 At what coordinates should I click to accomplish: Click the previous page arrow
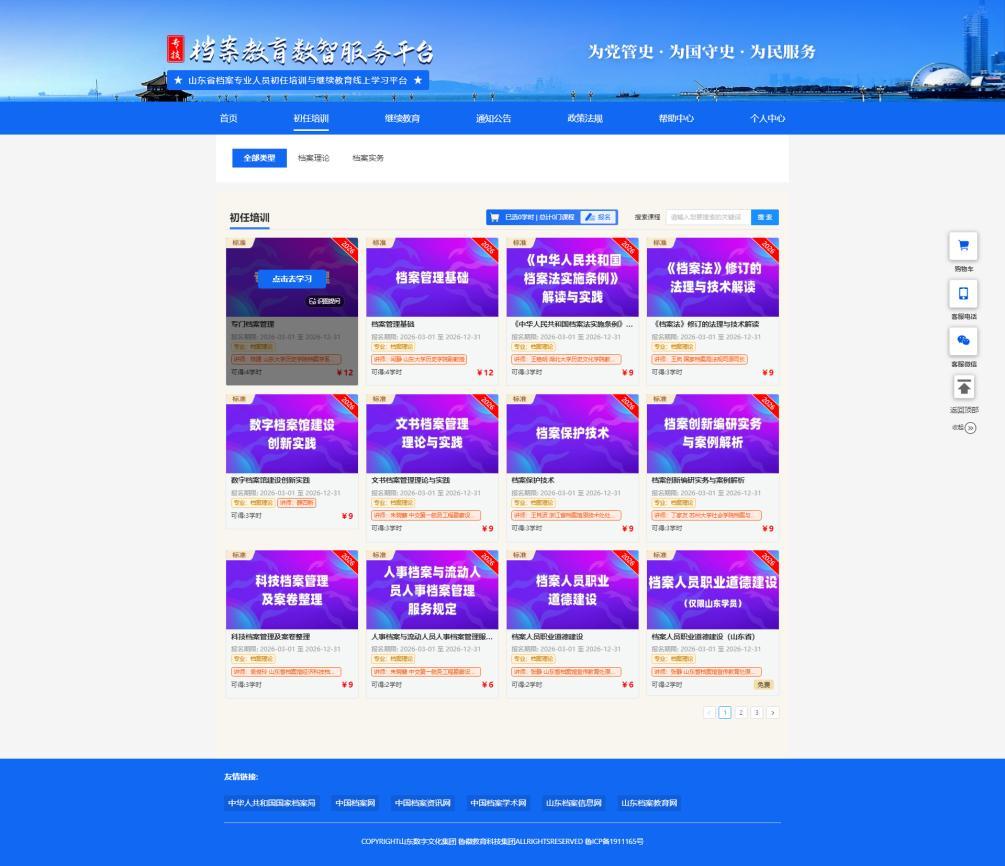710,712
